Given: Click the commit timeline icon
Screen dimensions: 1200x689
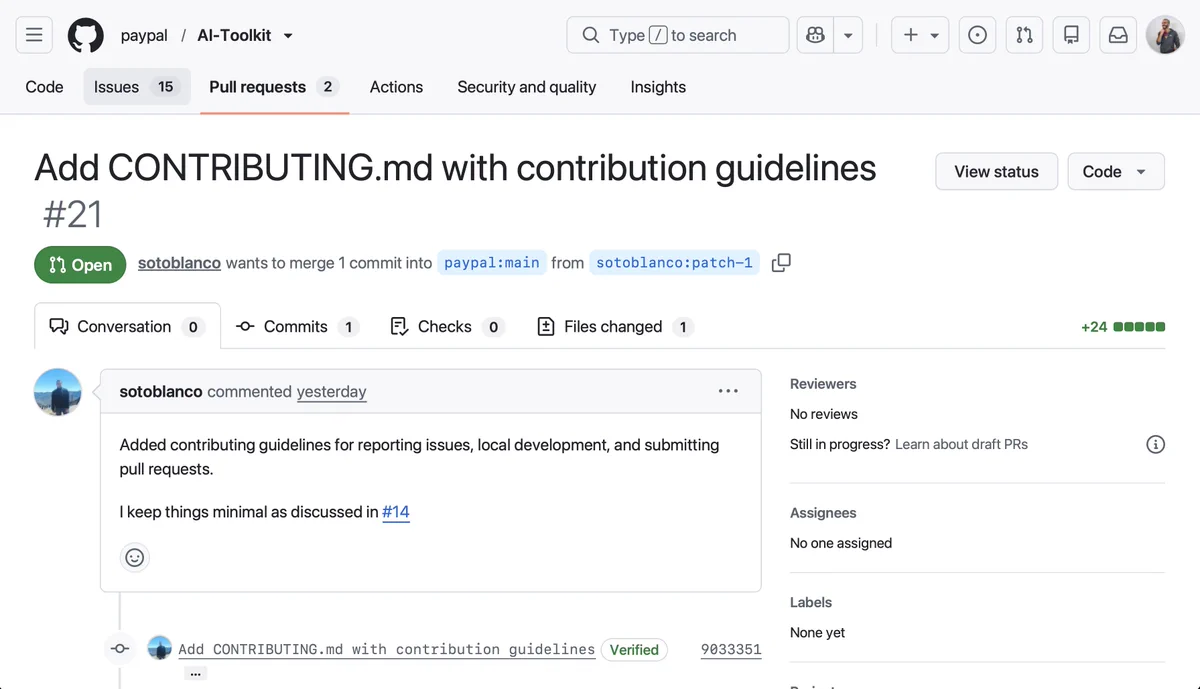Looking at the screenshot, I should 120,648.
